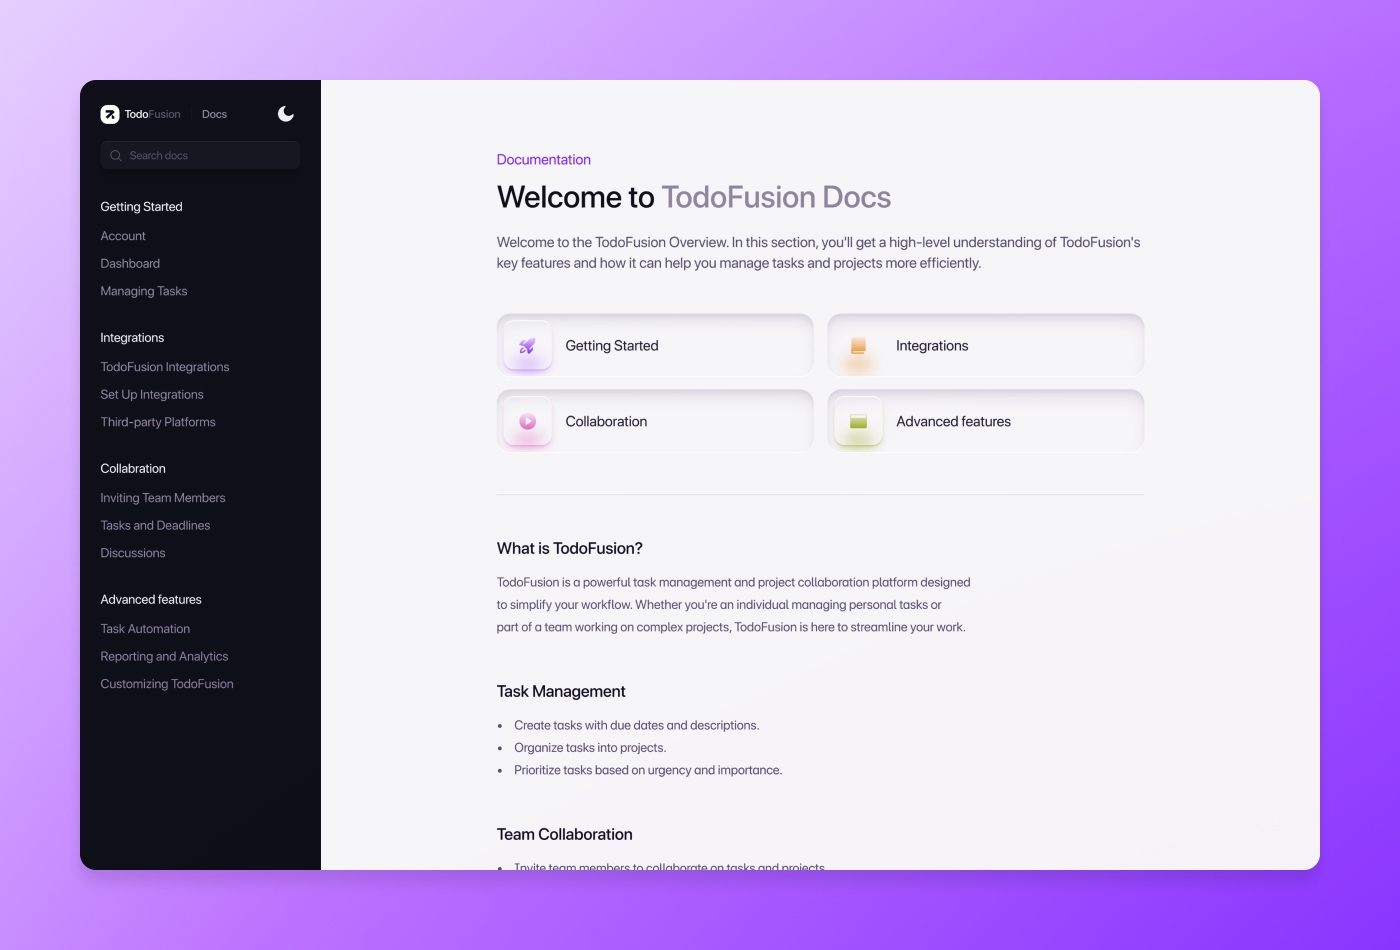Collapse the Integrations sidebar section
The width and height of the screenshot is (1400, 950).
pyautogui.click(x=132, y=337)
